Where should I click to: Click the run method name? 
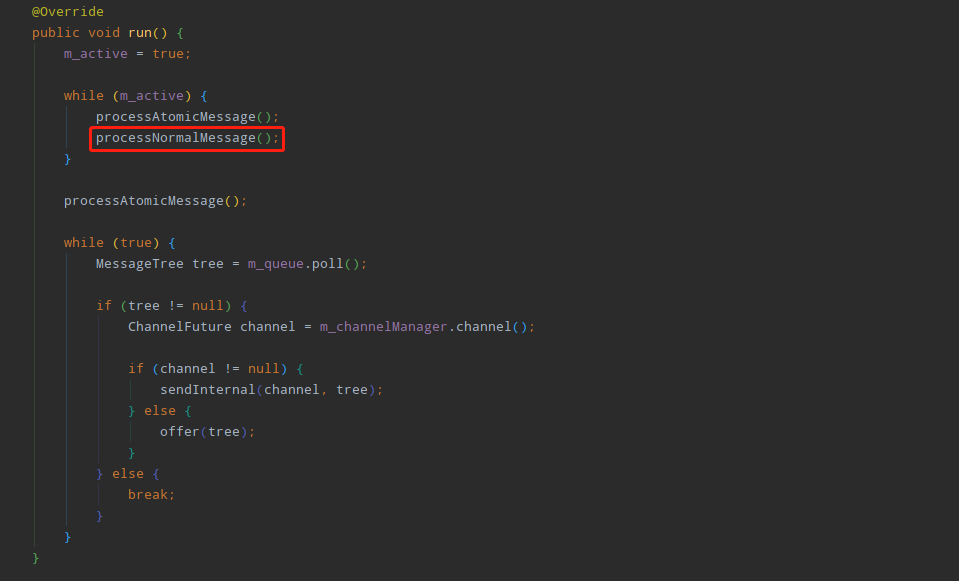(140, 33)
